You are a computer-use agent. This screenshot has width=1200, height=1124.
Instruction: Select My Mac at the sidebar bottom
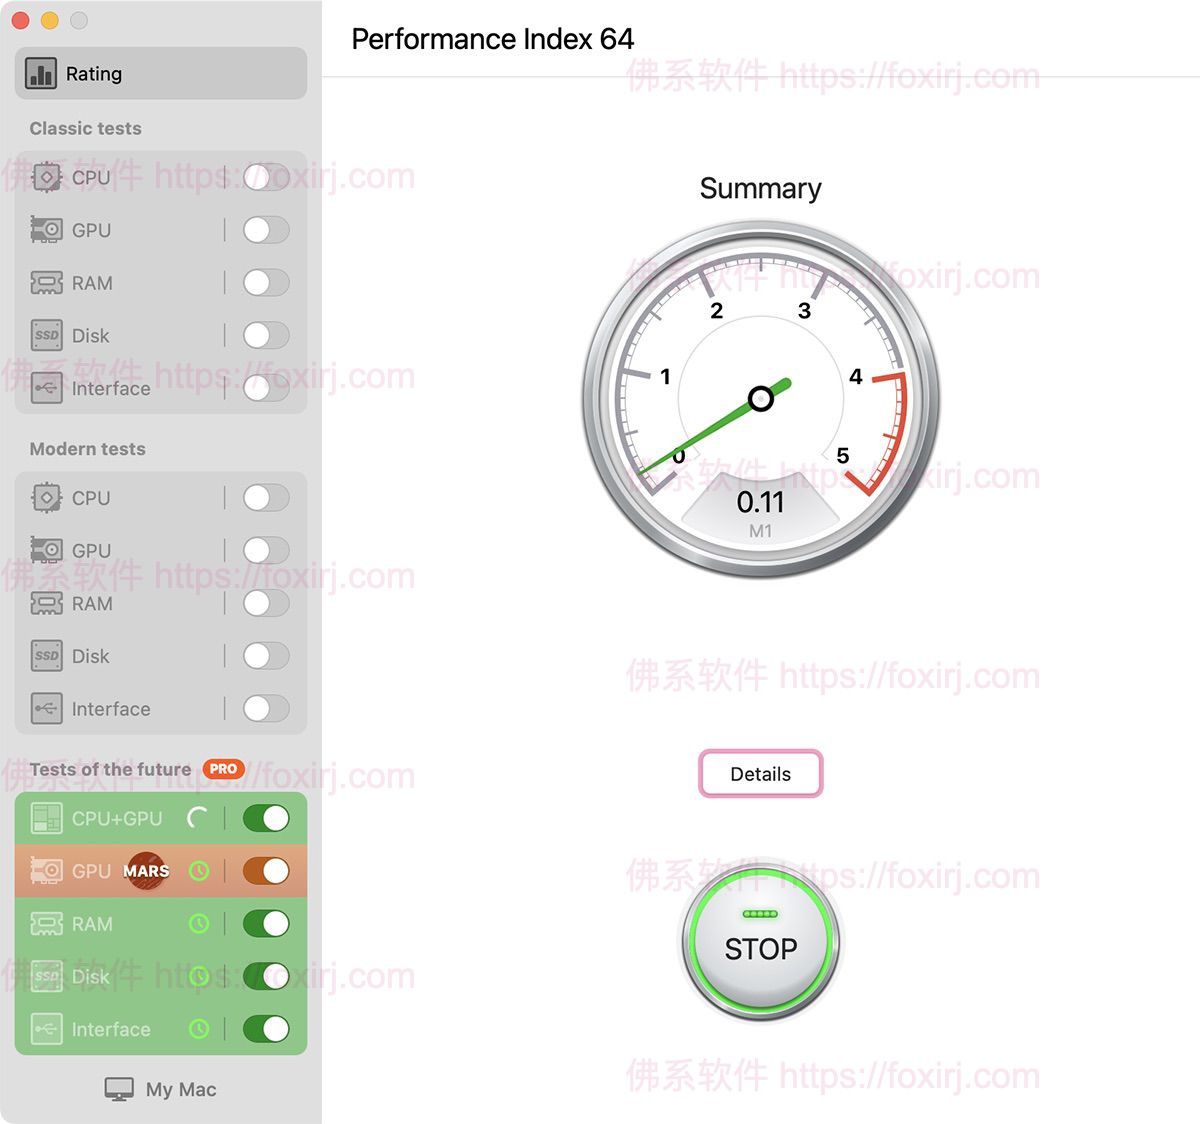[x=160, y=1088]
